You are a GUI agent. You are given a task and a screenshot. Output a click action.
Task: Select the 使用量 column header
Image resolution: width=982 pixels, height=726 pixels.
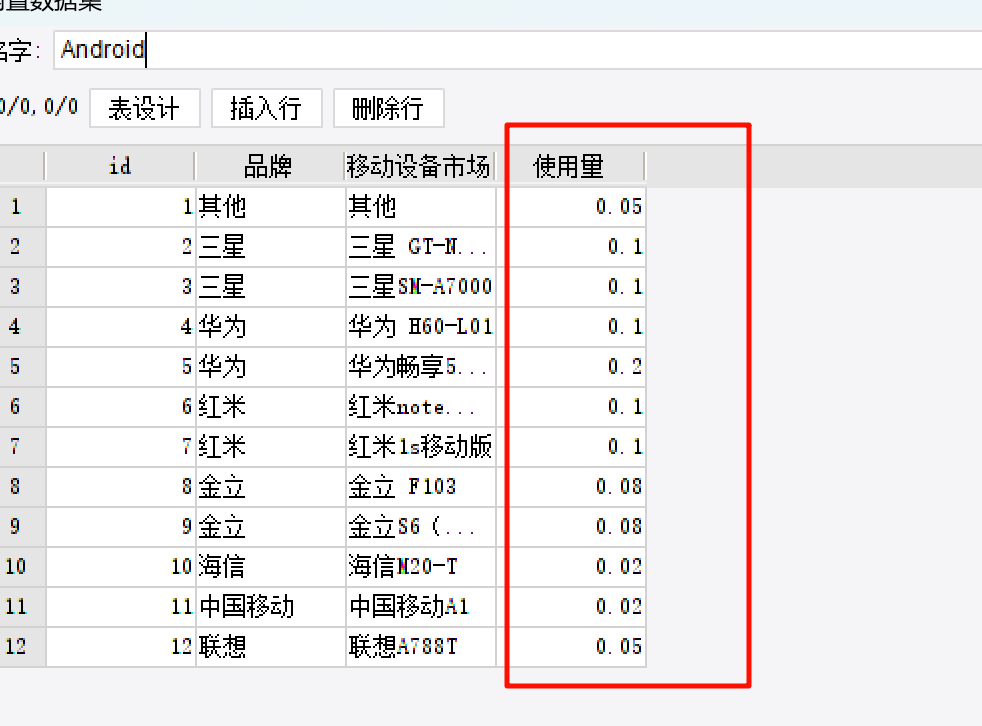click(x=570, y=167)
